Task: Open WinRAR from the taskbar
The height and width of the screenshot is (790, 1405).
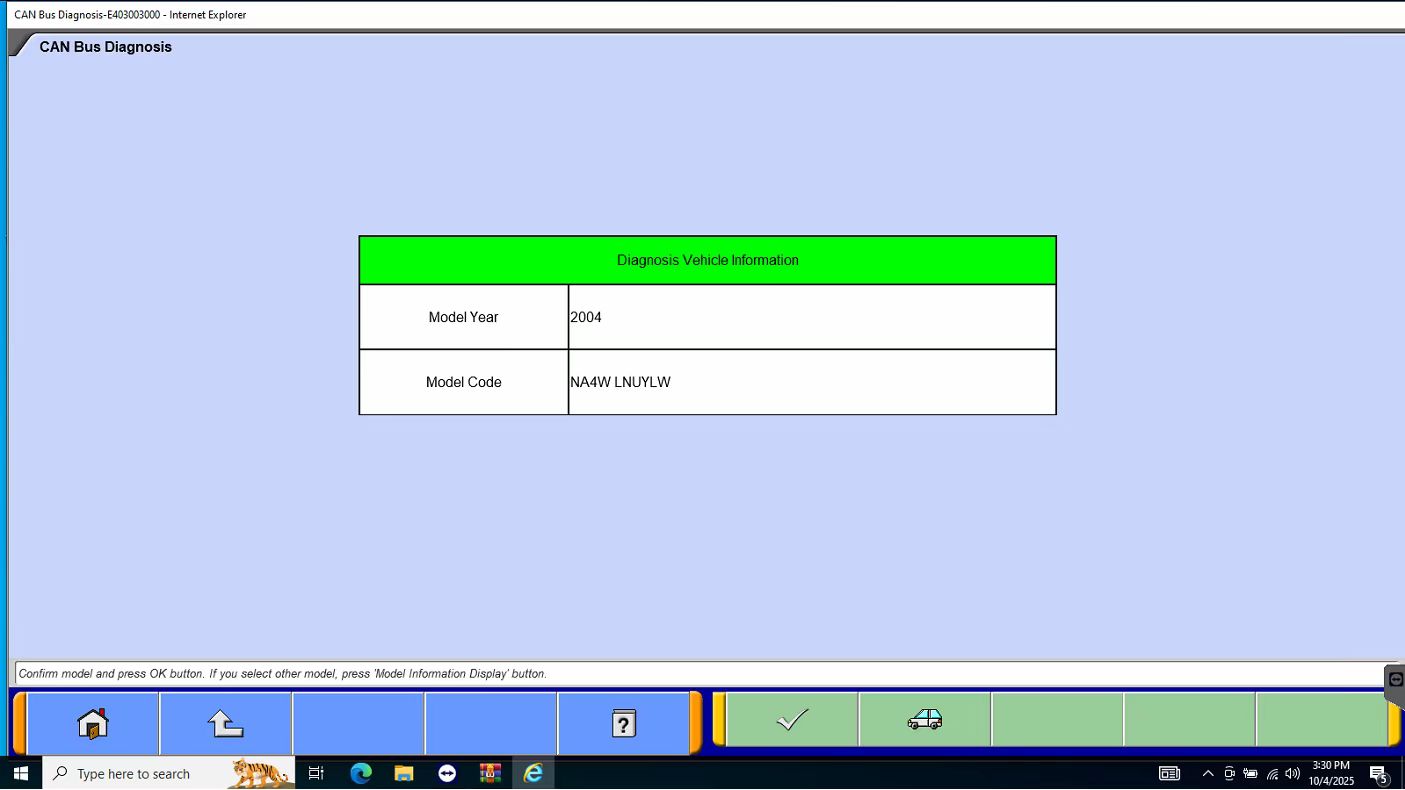Action: click(x=490, y=773)
